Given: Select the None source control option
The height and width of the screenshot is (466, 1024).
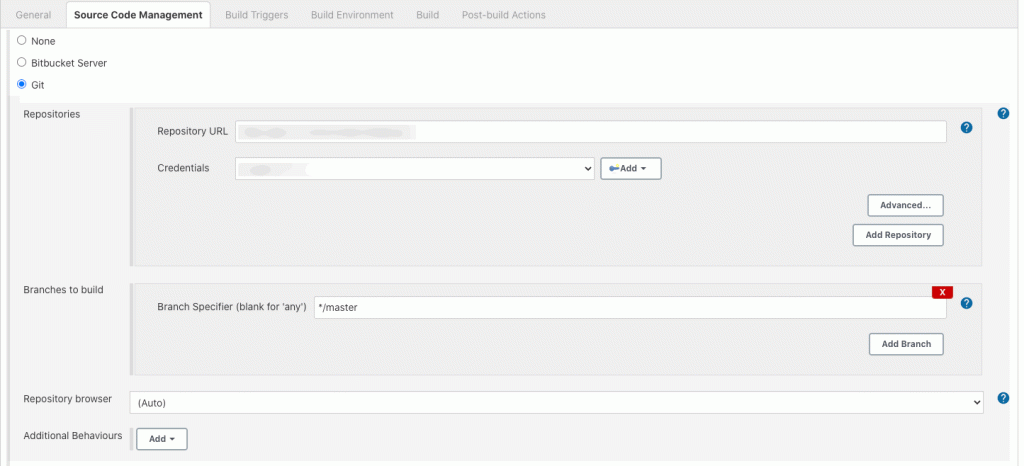Looking at the screenshot, I should coord(22,41).
